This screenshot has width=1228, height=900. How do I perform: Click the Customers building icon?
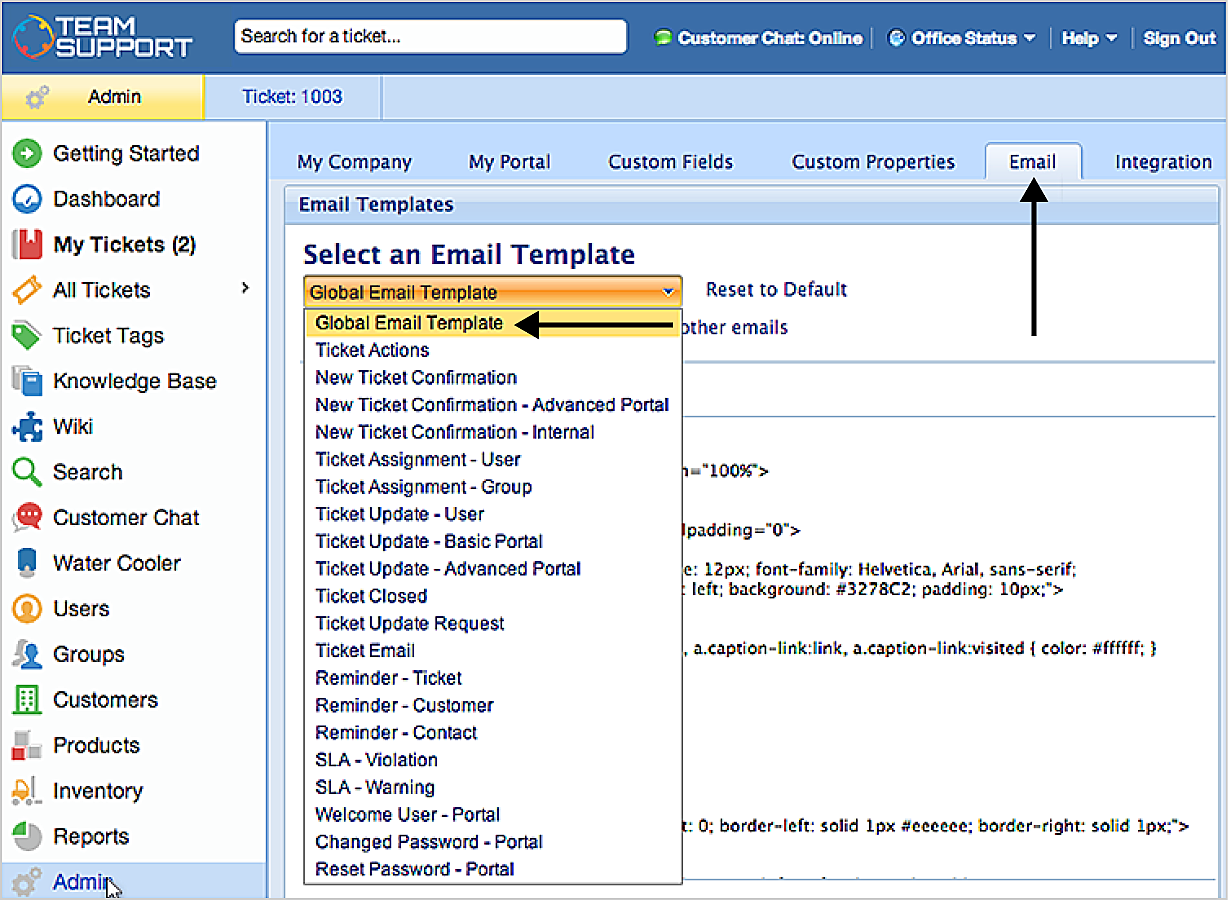coord(26,700)
